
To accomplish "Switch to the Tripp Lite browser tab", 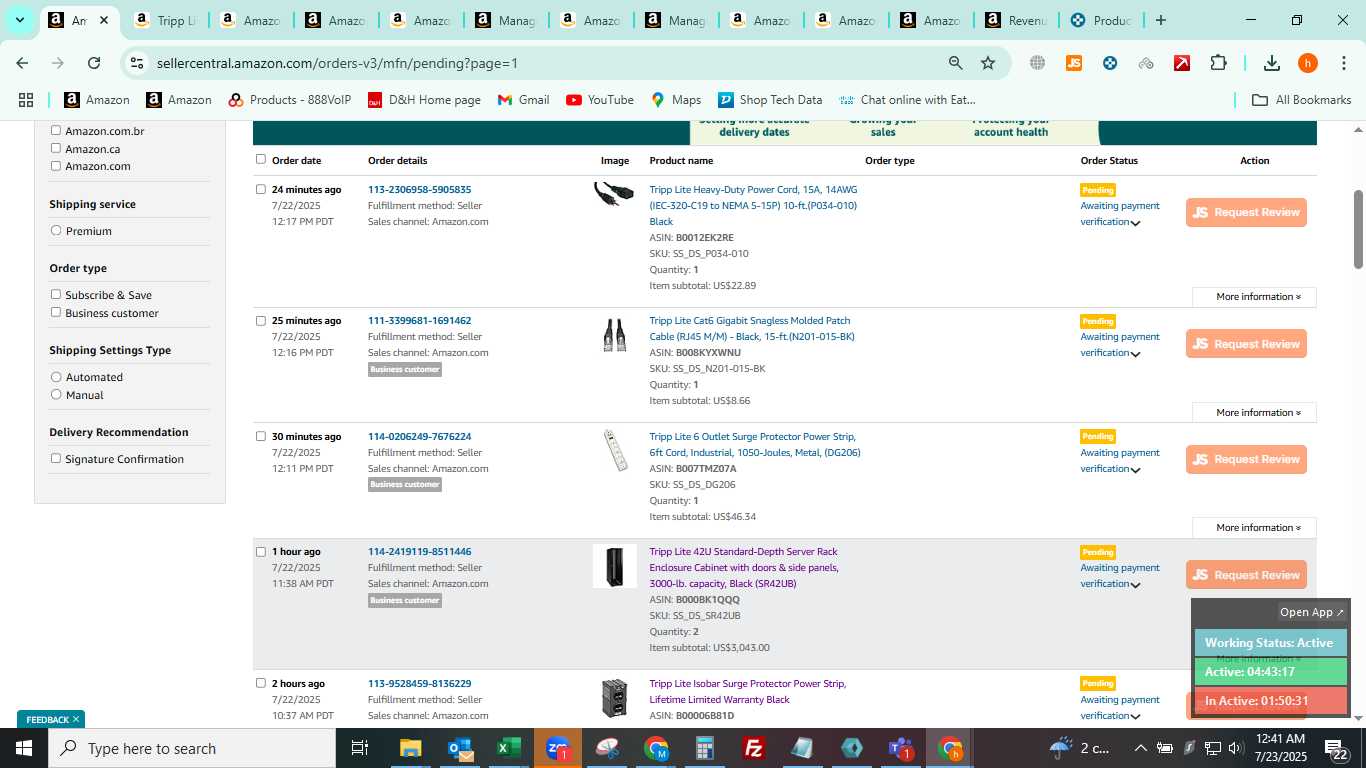I will [166, 20].
